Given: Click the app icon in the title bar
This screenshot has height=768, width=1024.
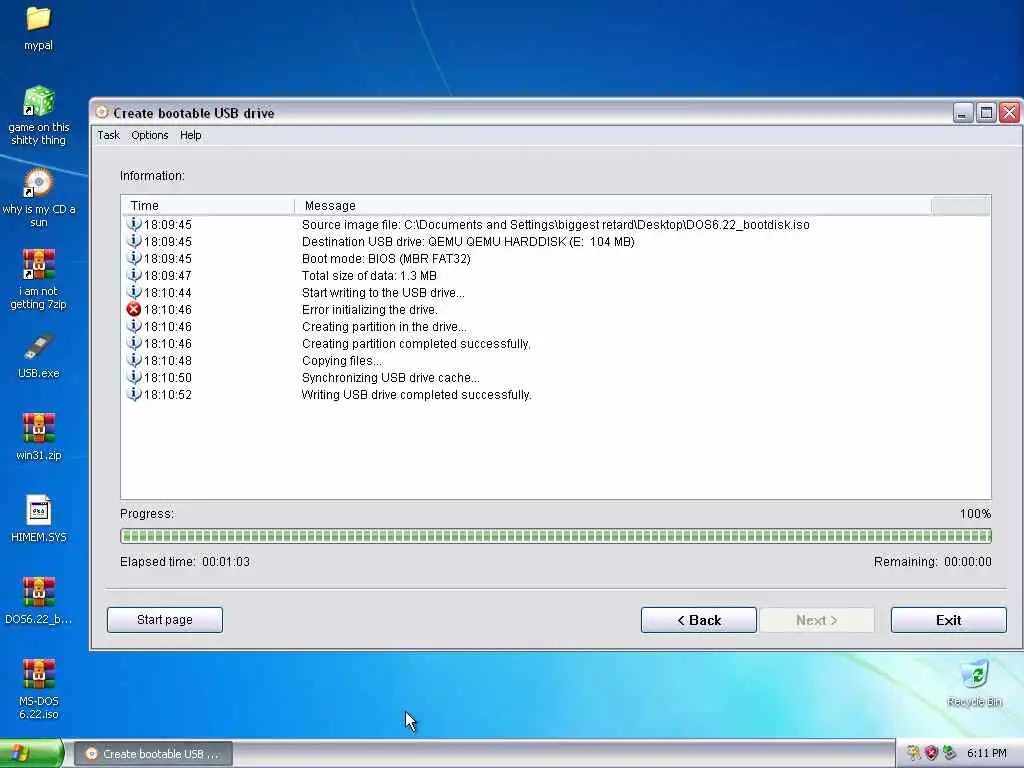Looking at the screenshot, I should click(x=101, y=112).
